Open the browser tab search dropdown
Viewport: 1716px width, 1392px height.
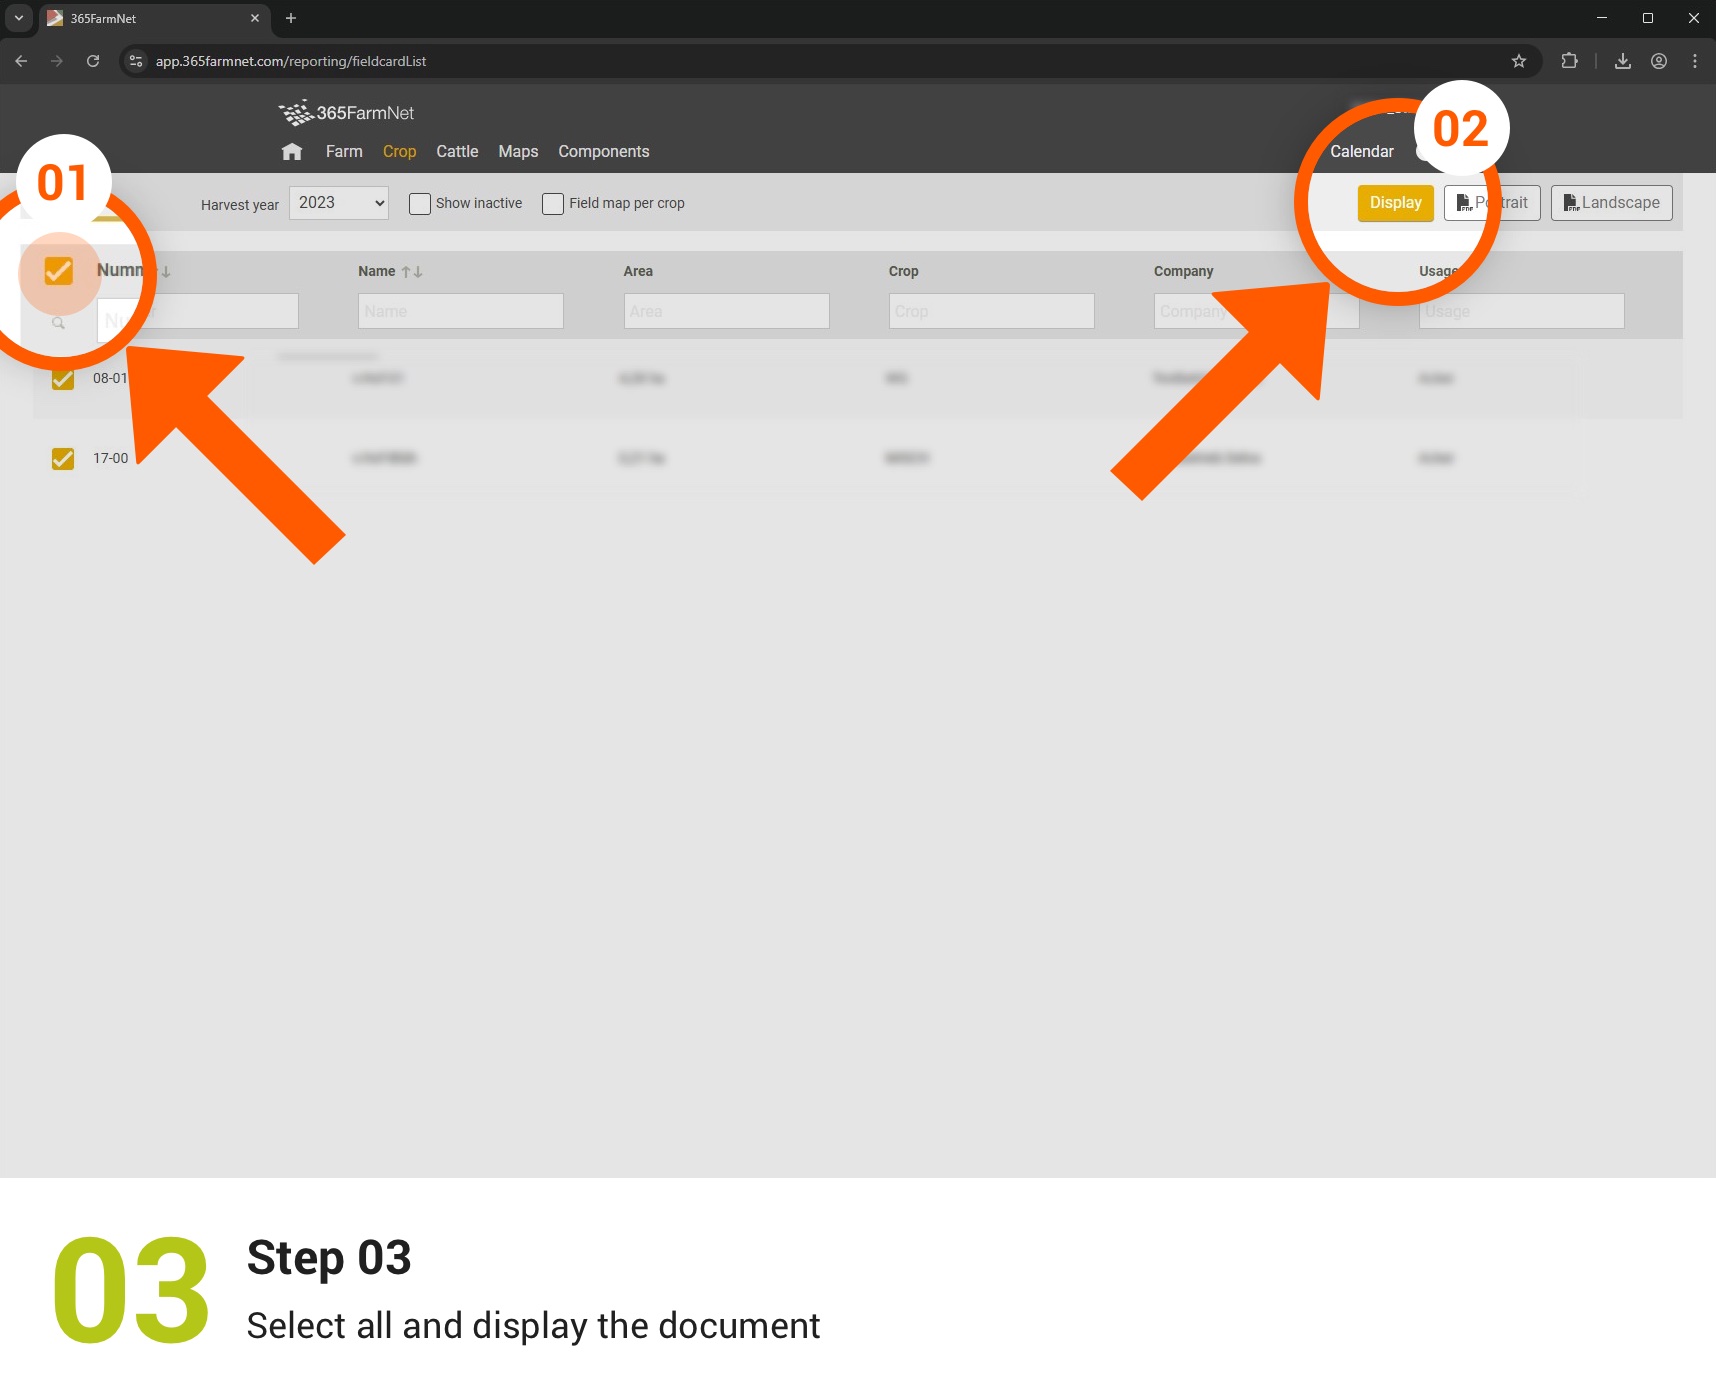[18, 18]
